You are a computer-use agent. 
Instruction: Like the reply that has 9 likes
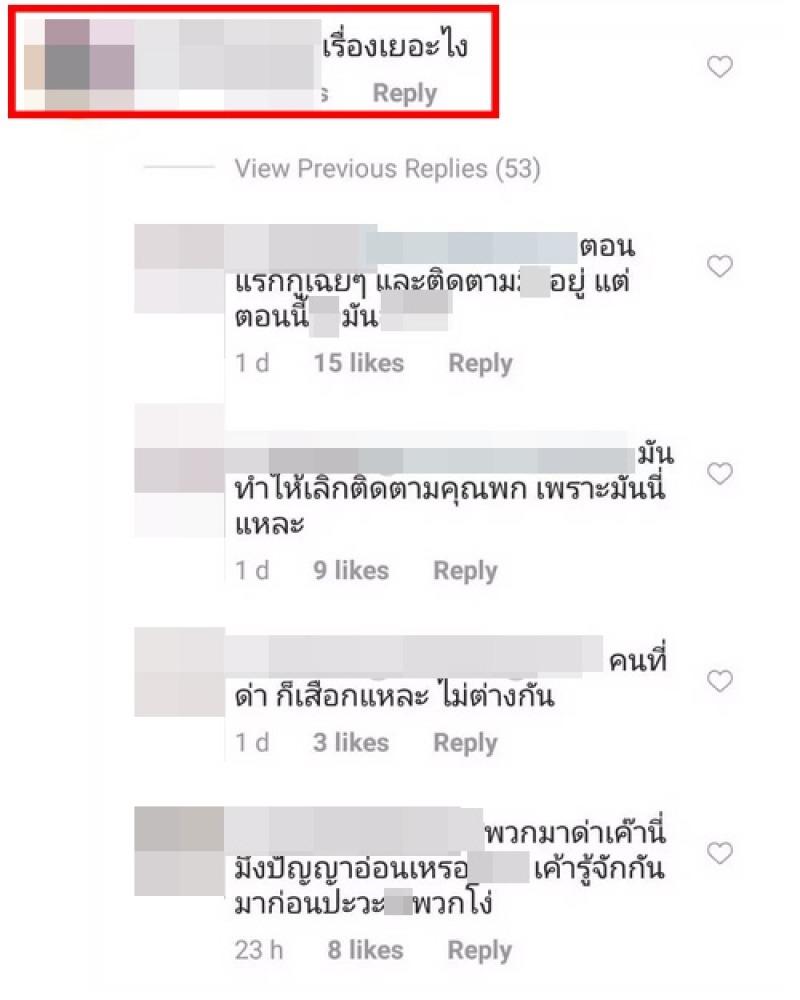[x=720, y=473]
